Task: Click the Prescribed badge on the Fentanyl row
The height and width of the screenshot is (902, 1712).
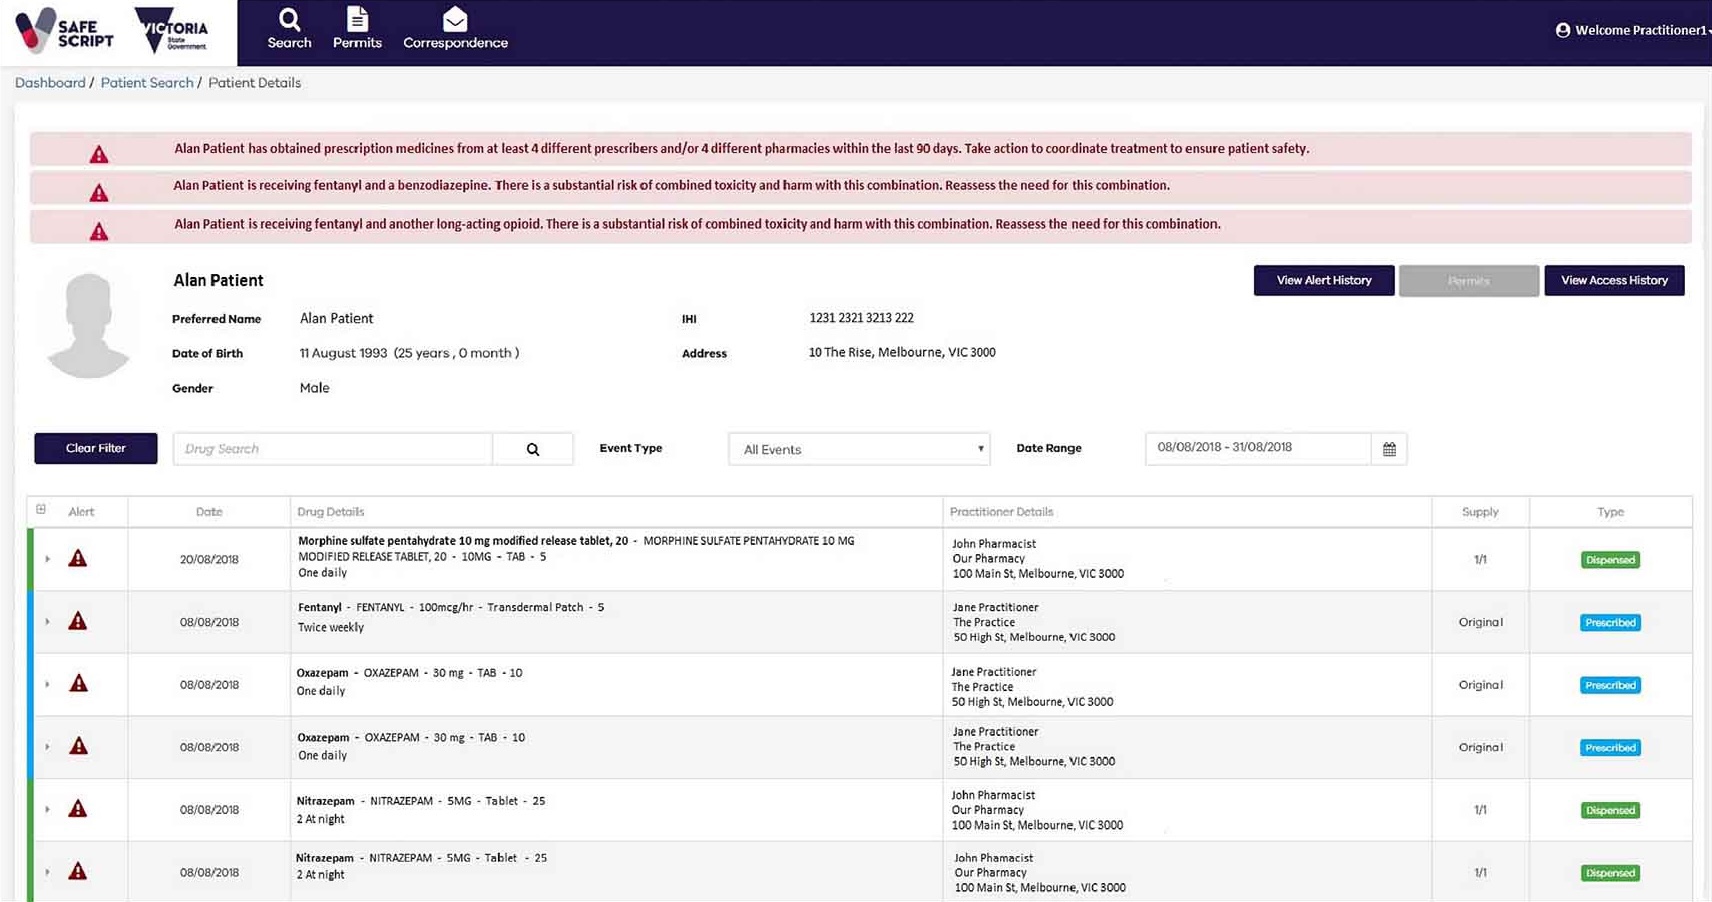Action: (1610, 622)
